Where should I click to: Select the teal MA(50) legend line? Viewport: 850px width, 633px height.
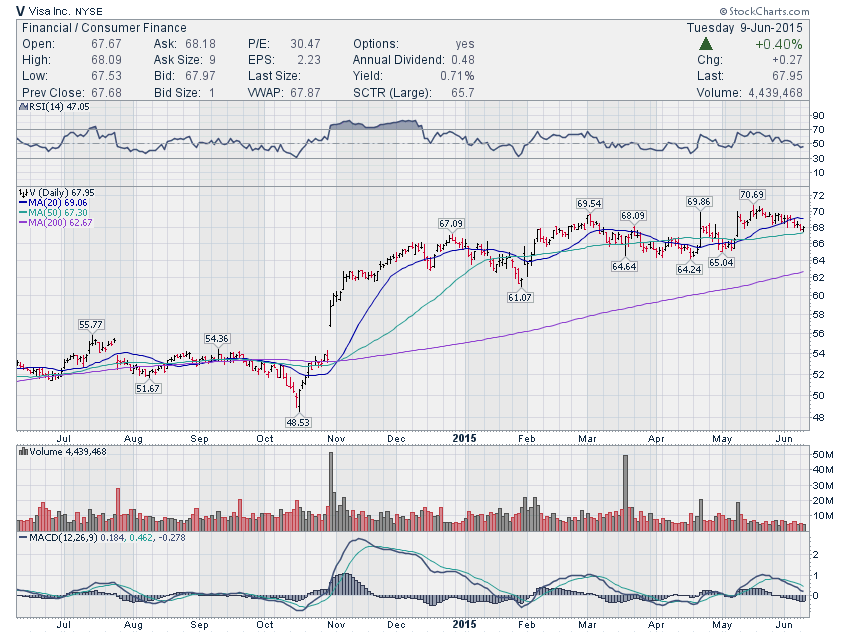(x=23, y=213)
